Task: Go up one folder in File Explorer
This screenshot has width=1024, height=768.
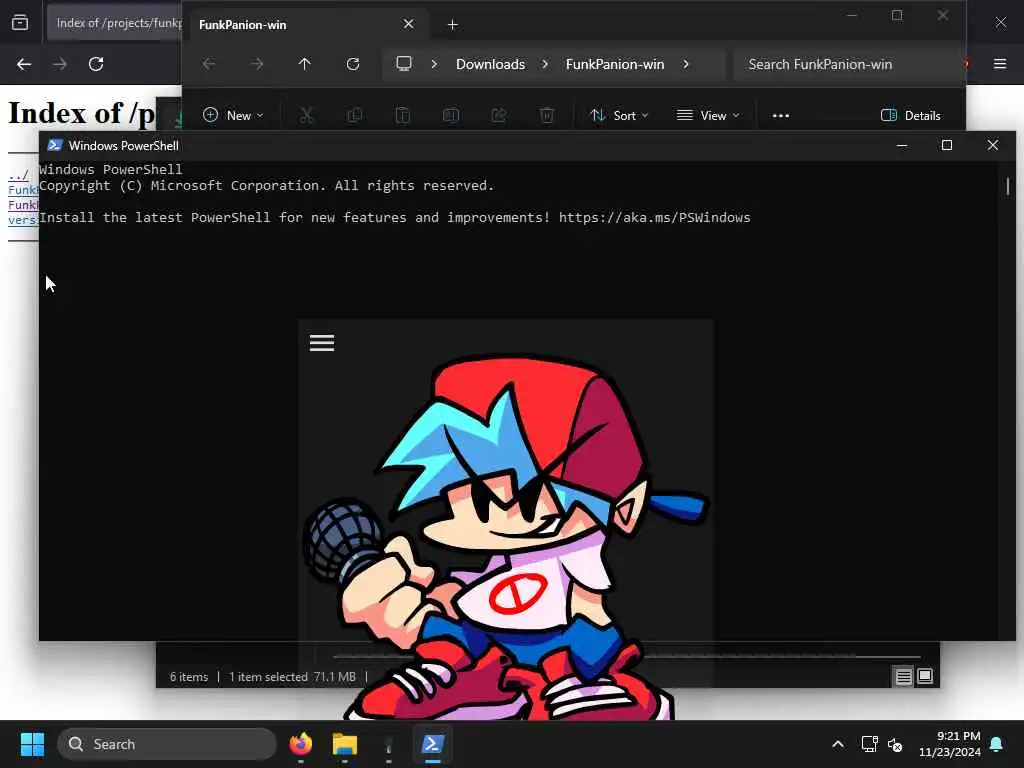Action: click(x=304, y=63)
